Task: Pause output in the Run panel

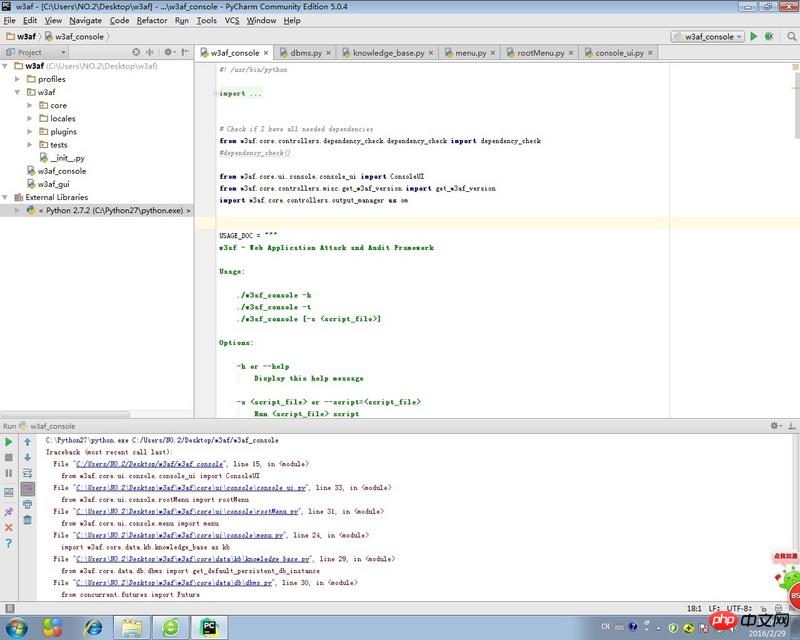Action: (9, 473)
